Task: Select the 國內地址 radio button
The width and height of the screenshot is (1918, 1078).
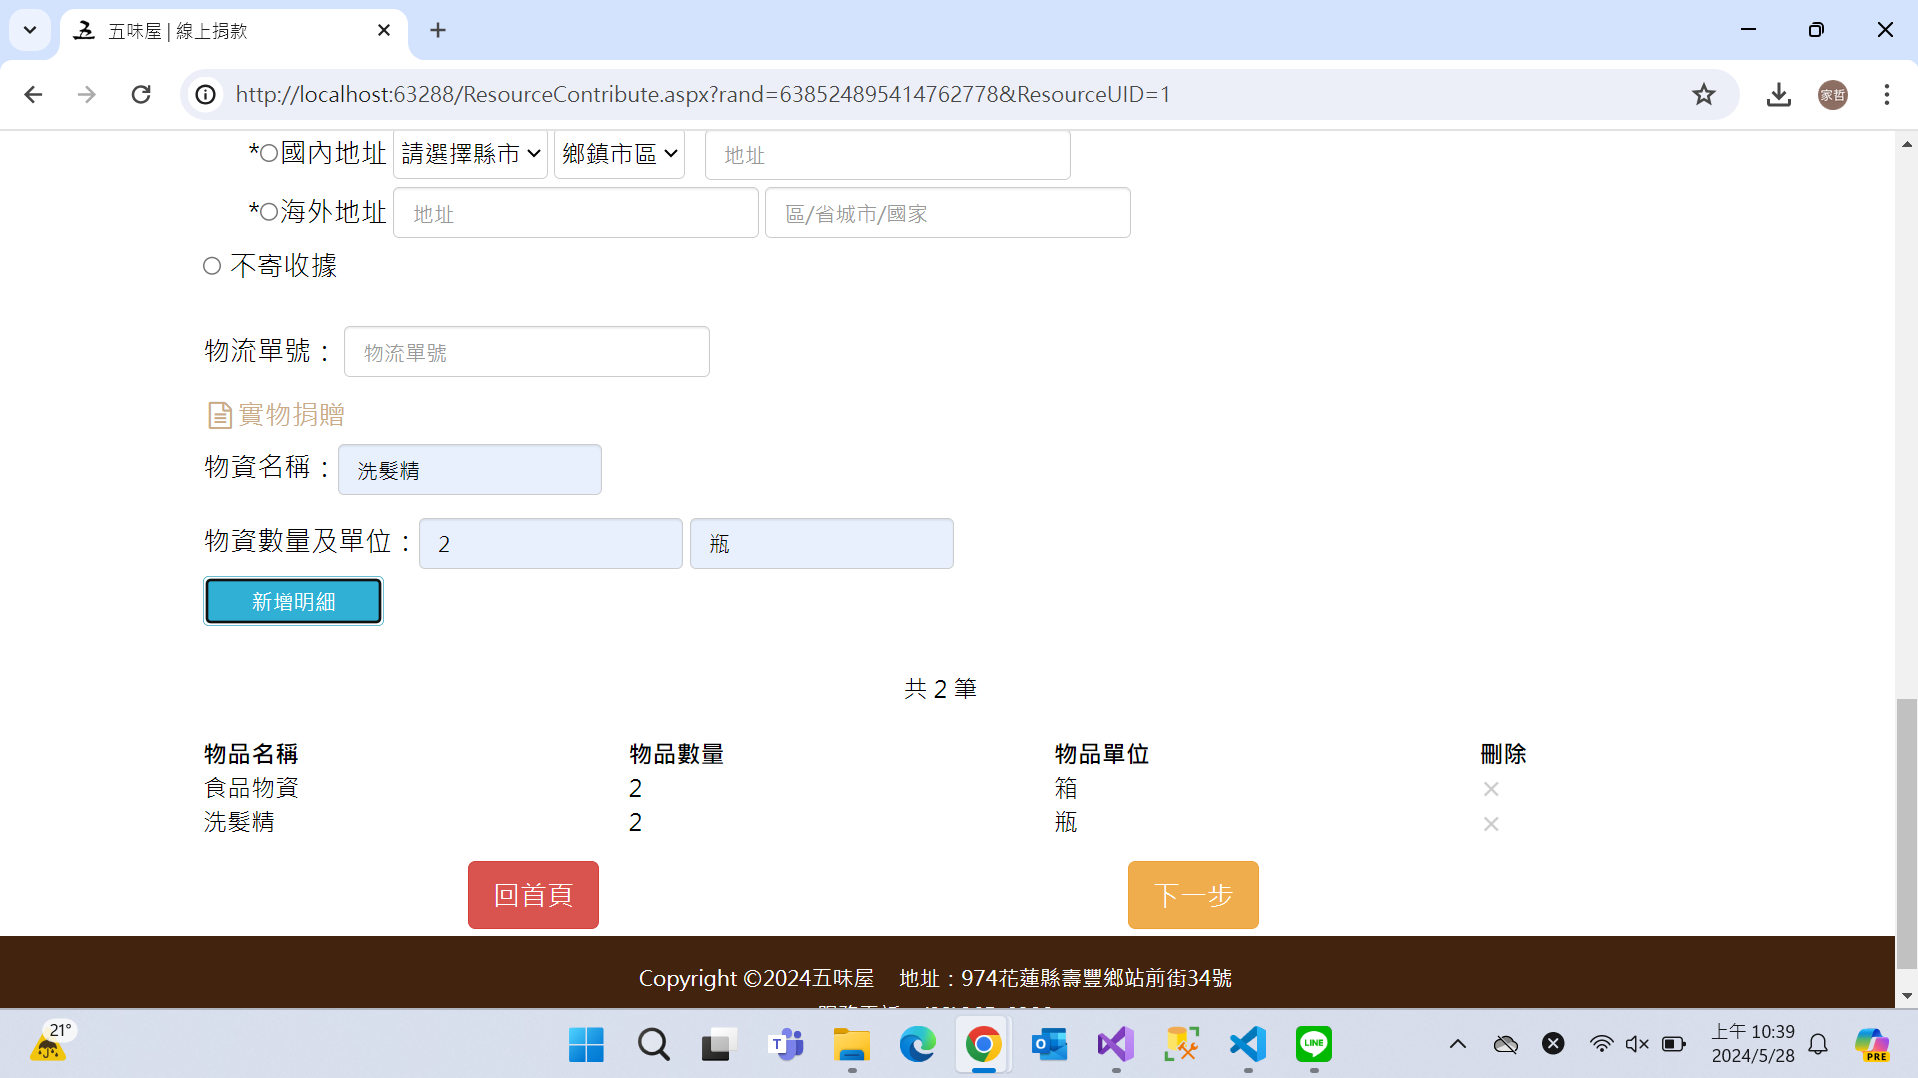Action: (269, 153)
